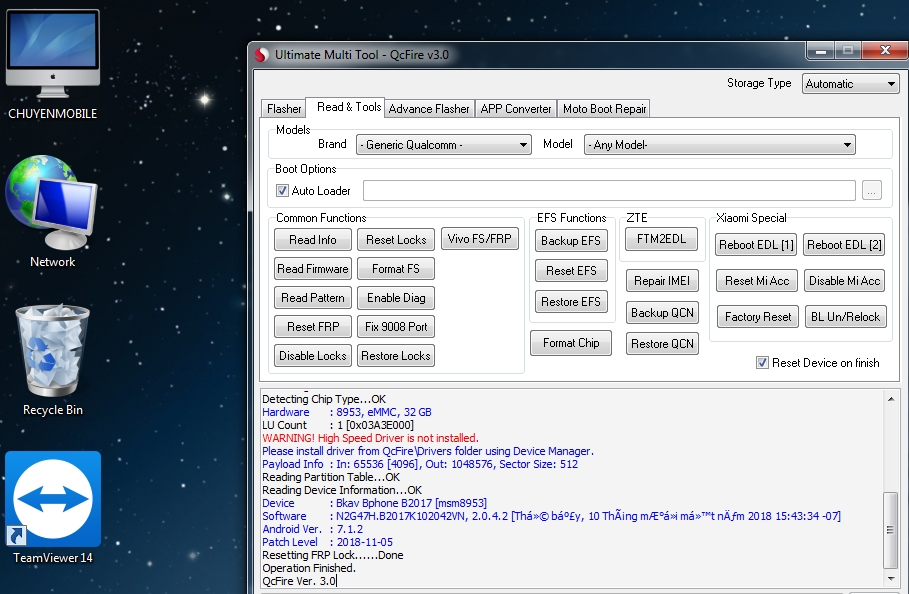Click the Read Pattern button
Viewport: 909px width, 594px height.
[313, 298]
